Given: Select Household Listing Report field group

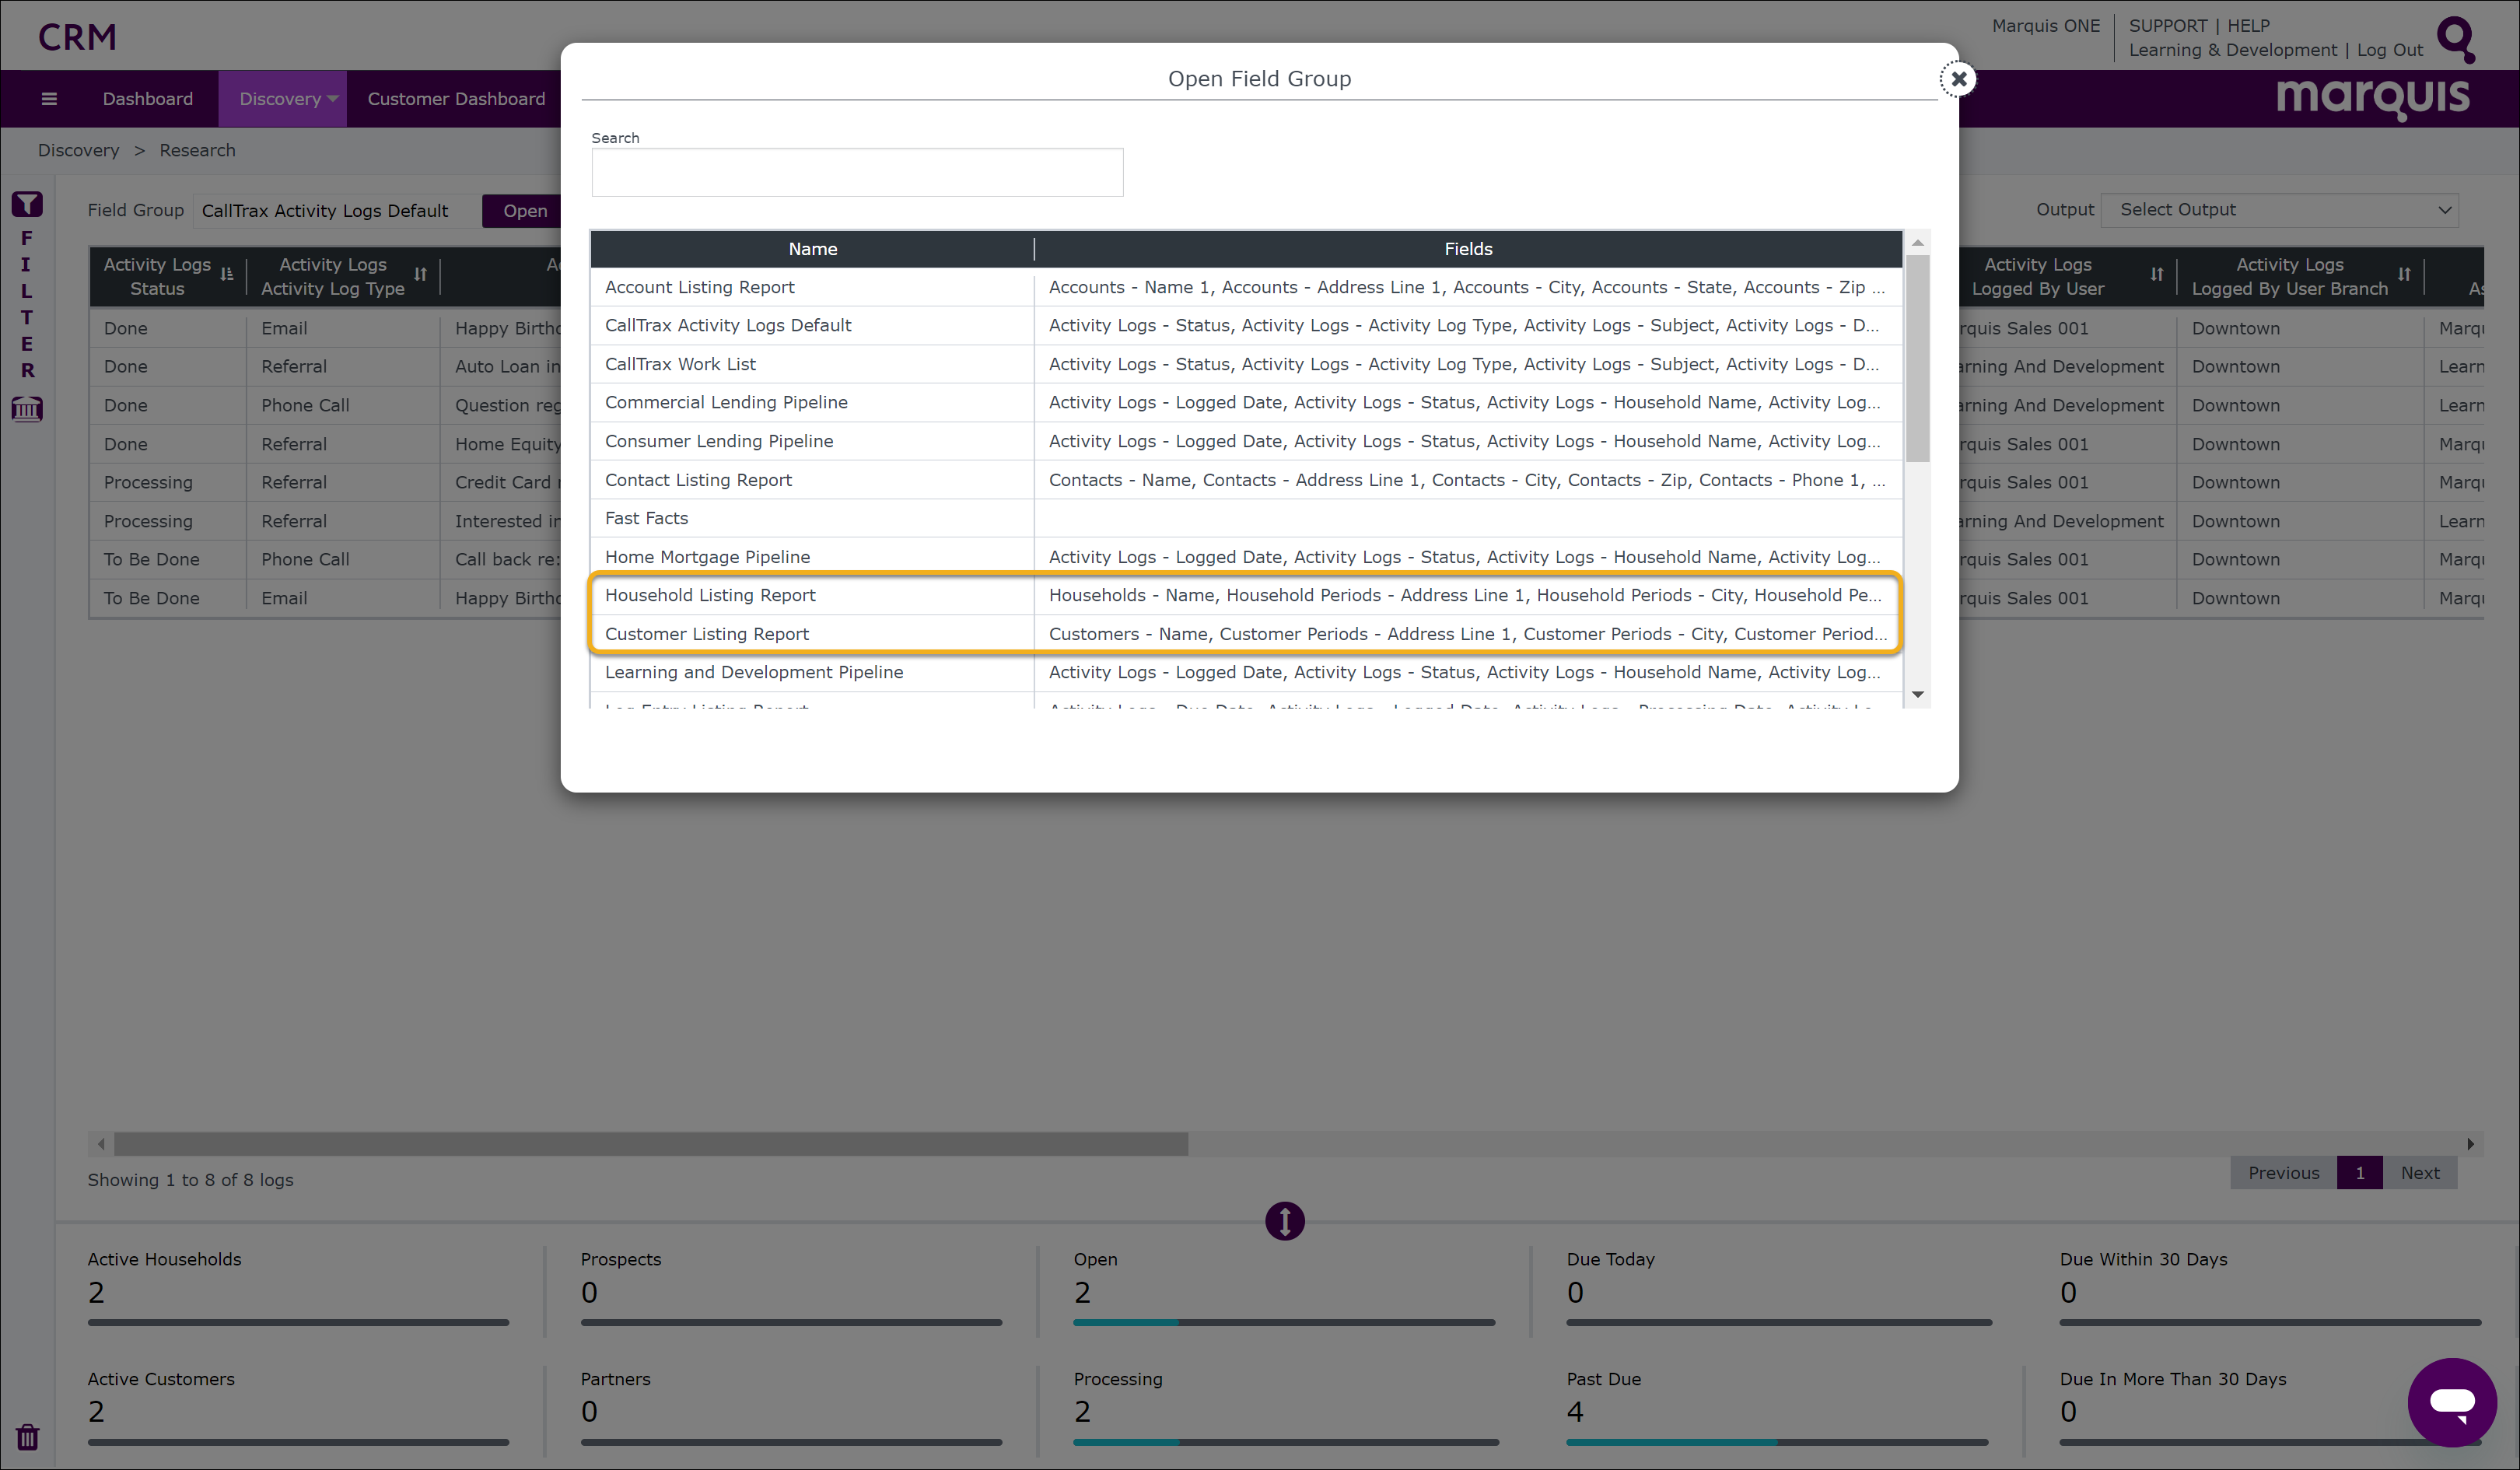Looking at the screenshot, I should 1246,595.
